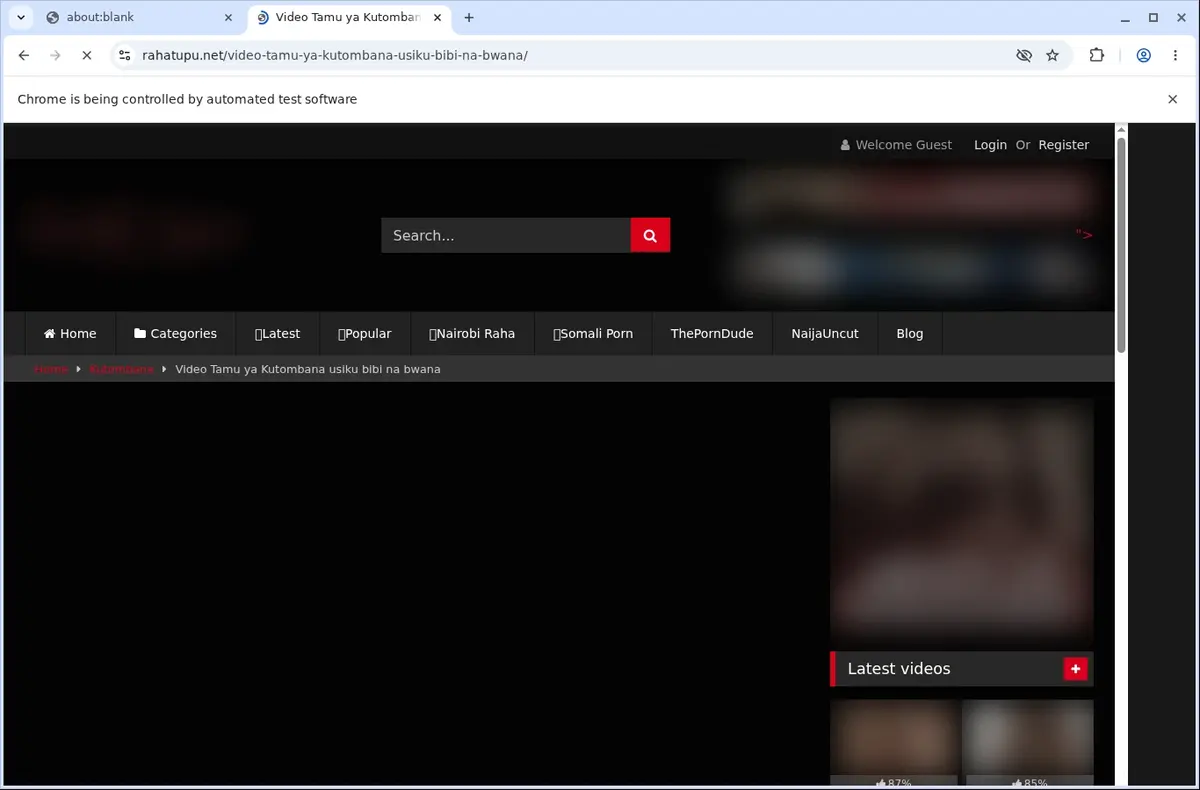Stop page loading with X button
This screenshot has width=1200, height=790.
87,55
